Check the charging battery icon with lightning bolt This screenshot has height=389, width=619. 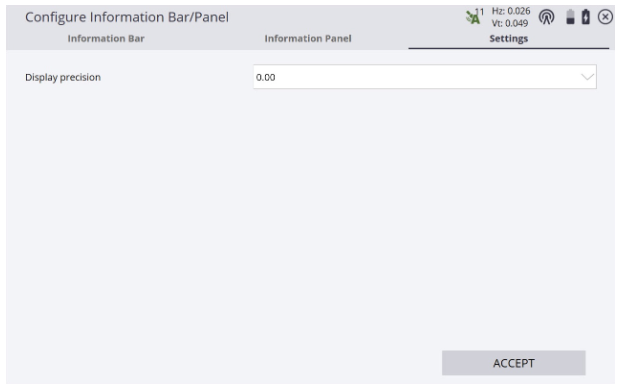tap(586, 17)
